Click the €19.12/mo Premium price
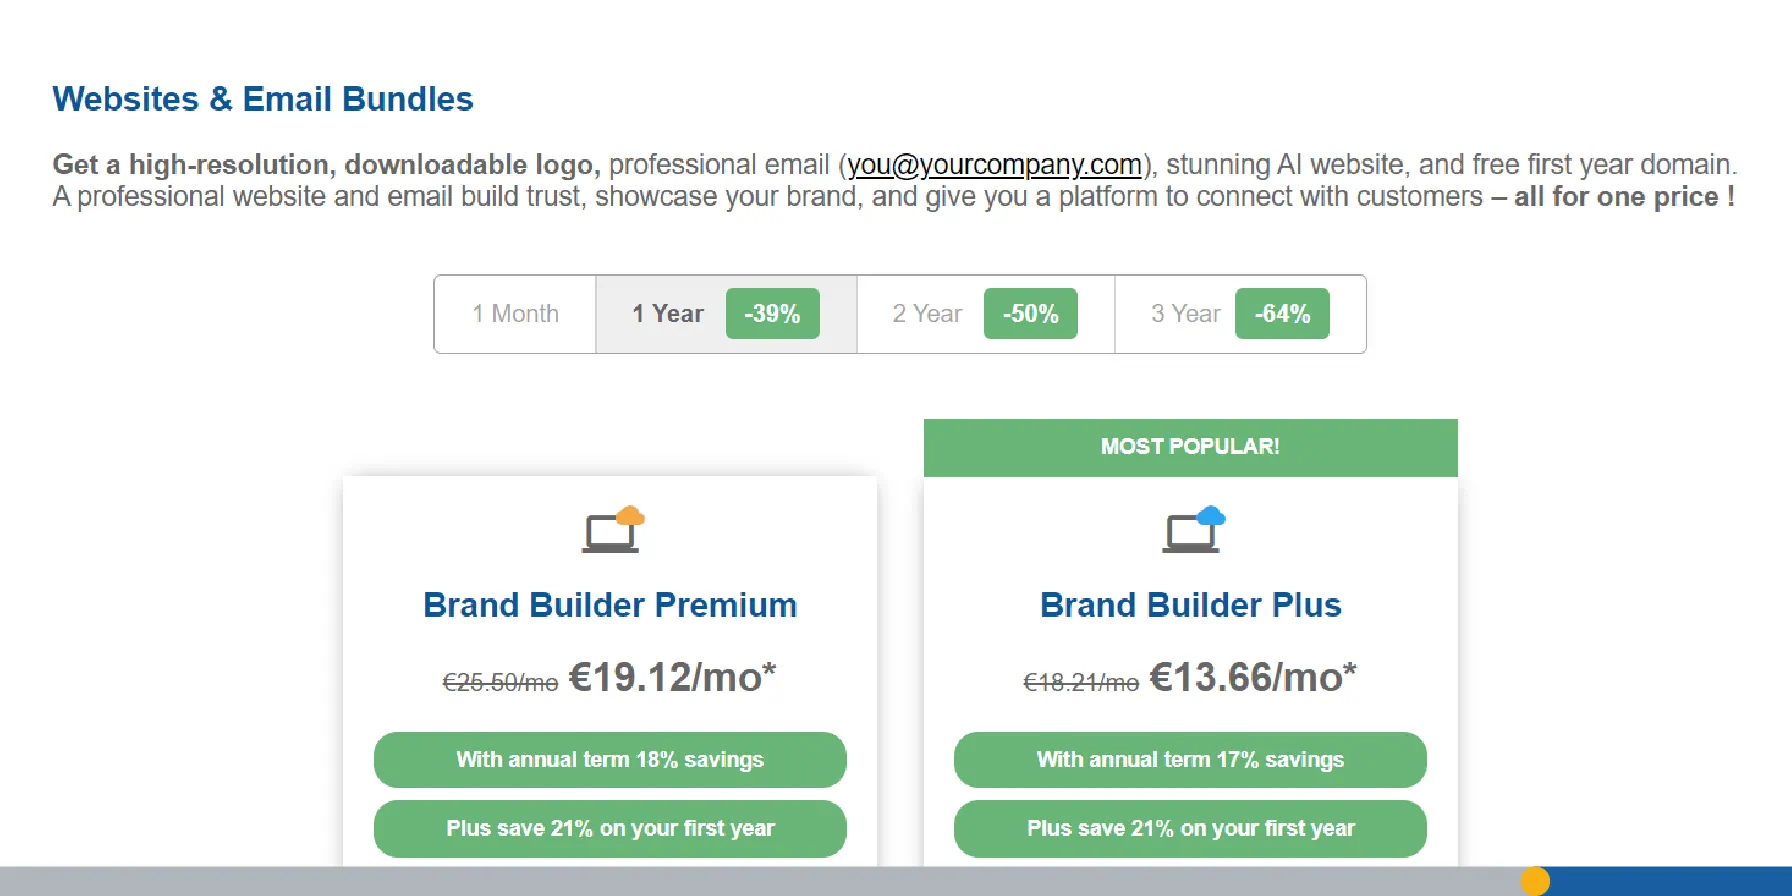 tap(672, 678)
